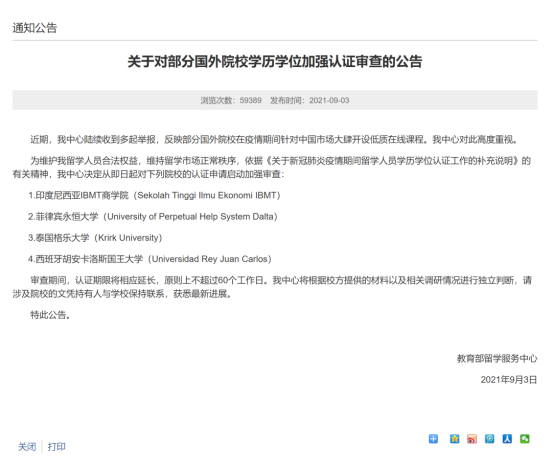Close the announcement via 关闭 link
552x469 pixels.
coord(27,447)
